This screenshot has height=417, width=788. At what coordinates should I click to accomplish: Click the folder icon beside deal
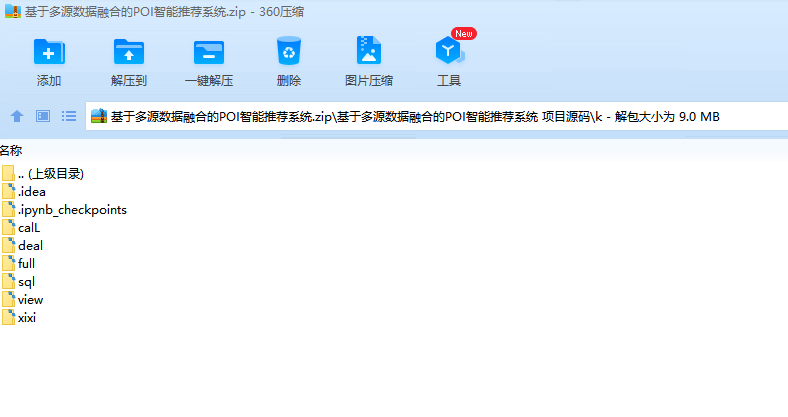[9, 245]
